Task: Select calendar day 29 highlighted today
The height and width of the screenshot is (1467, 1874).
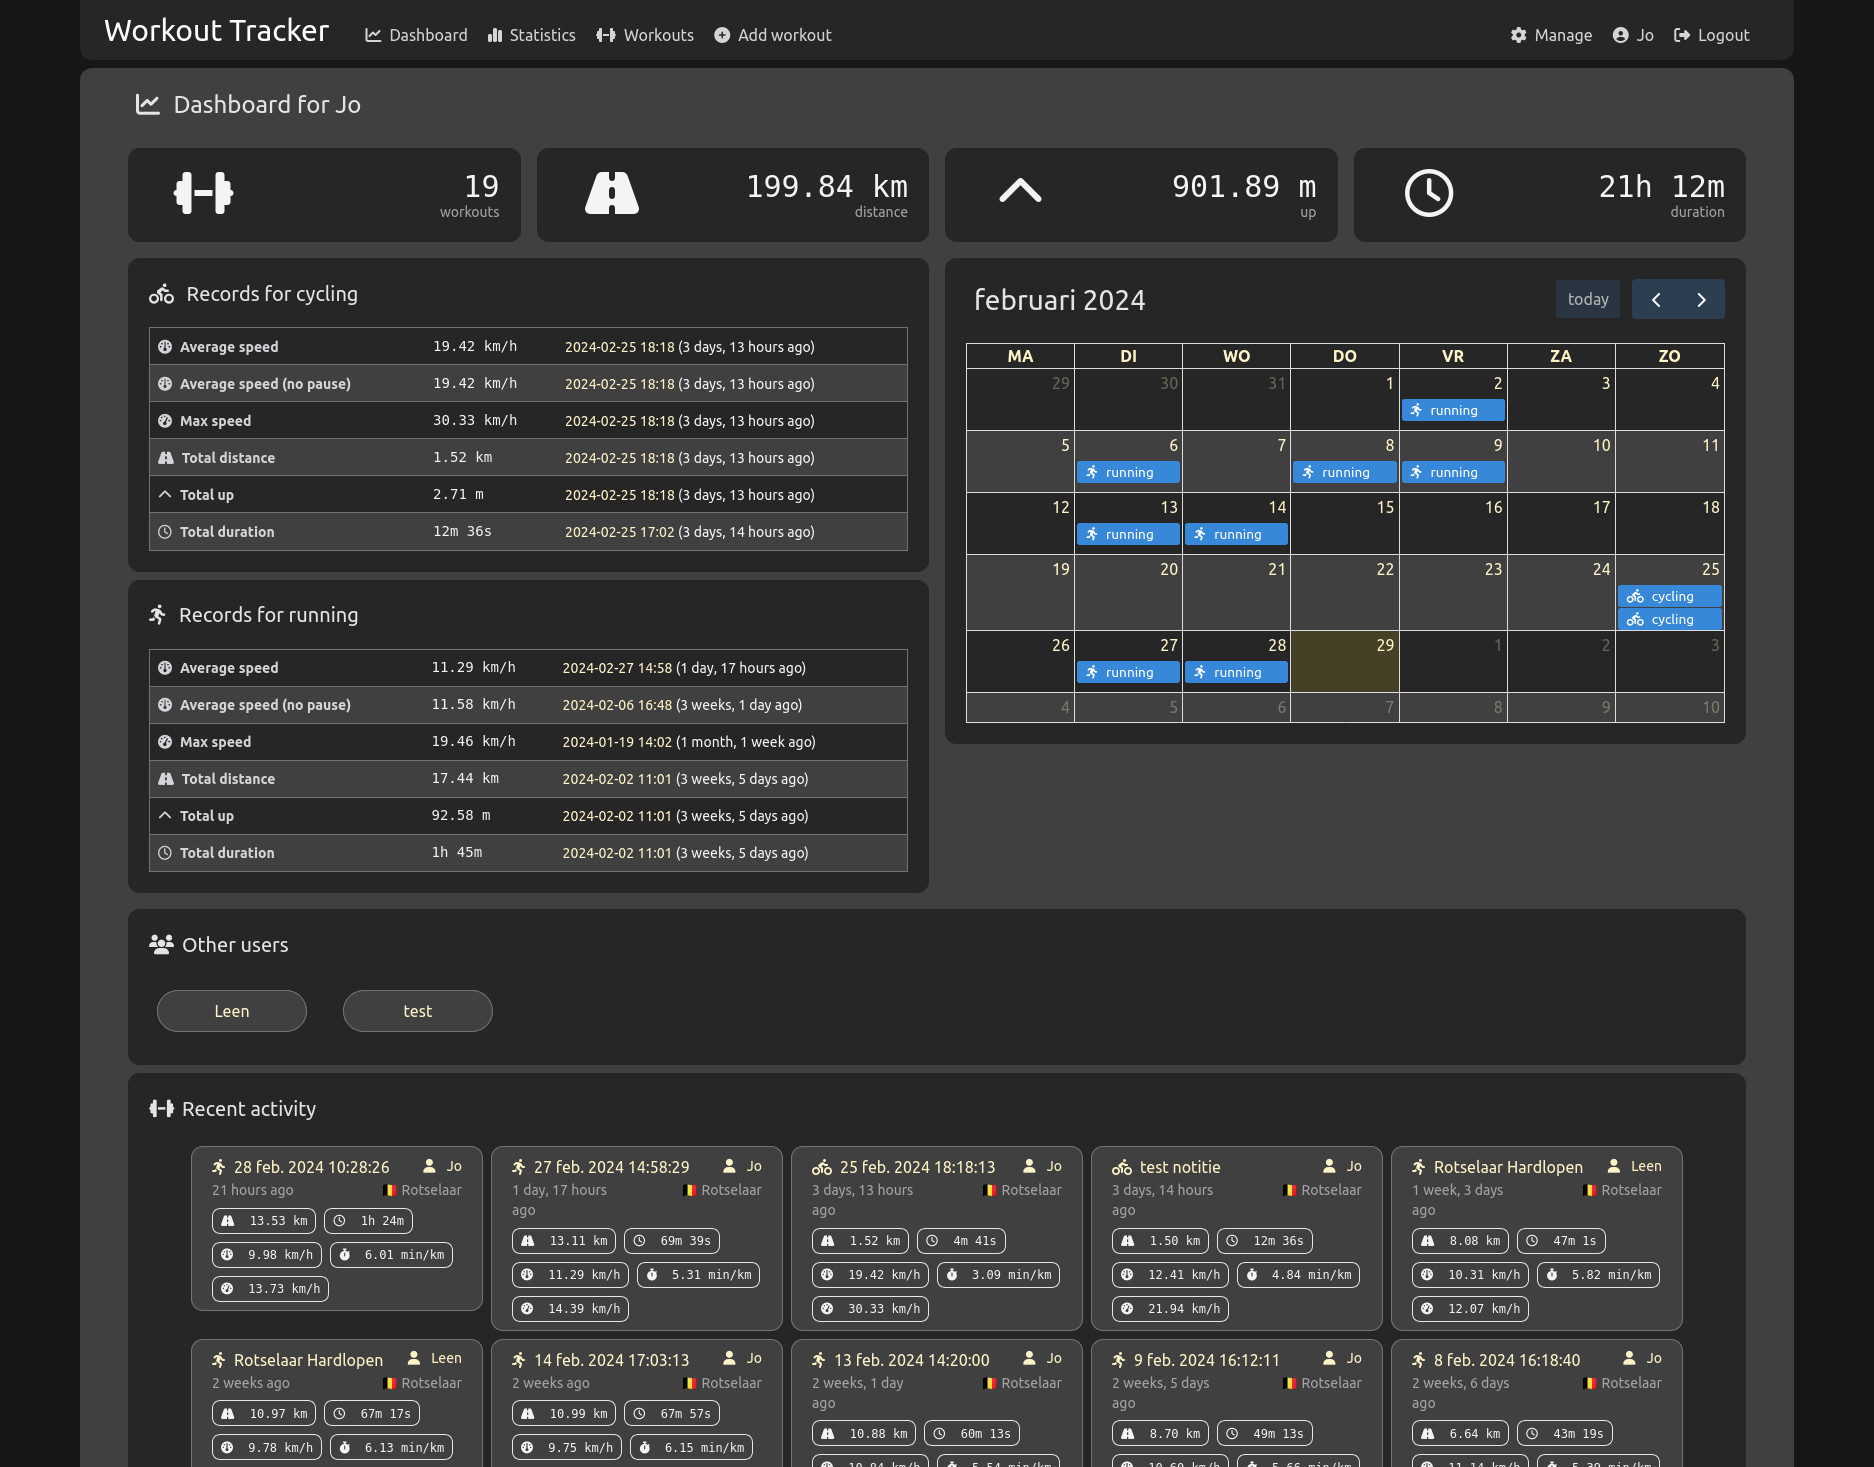Action: pos(1345,661)
